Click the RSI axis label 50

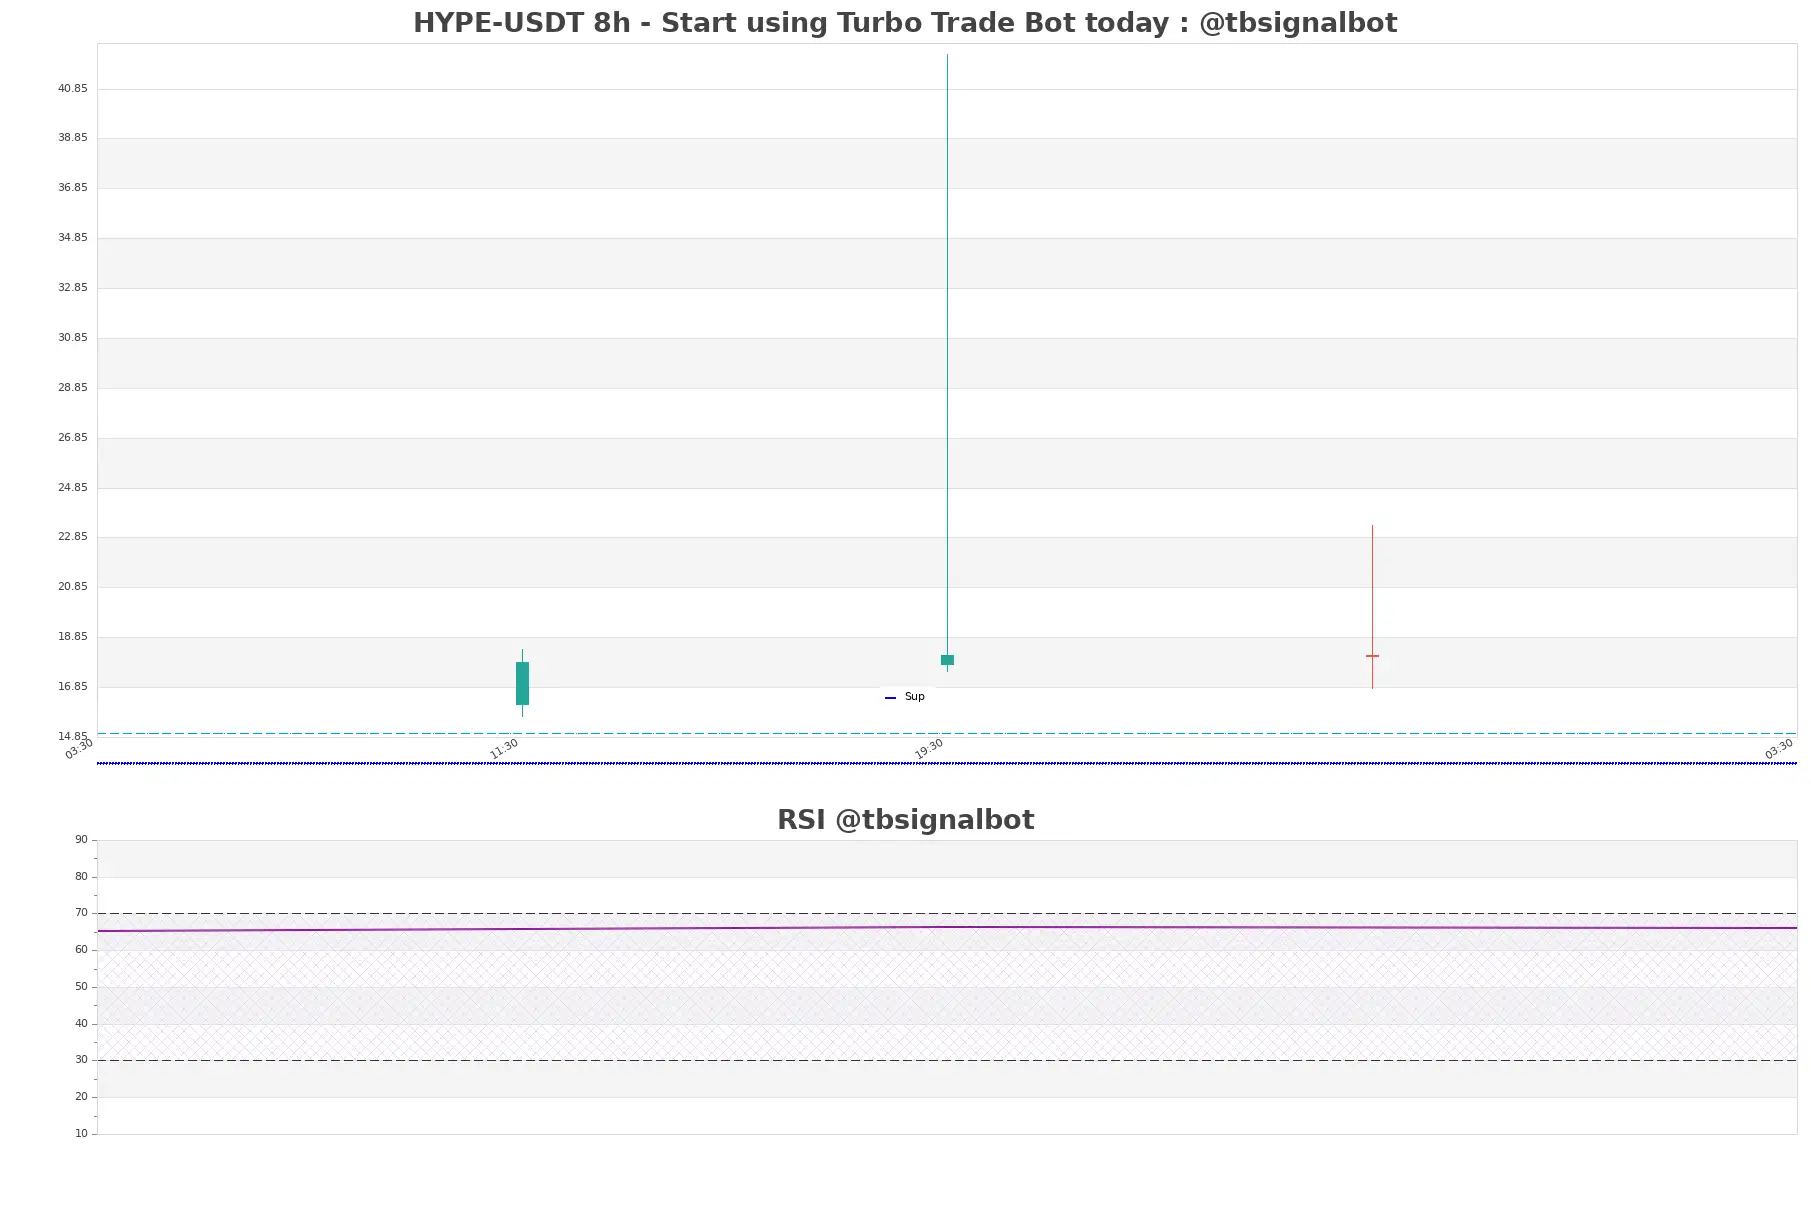point(81,987)
